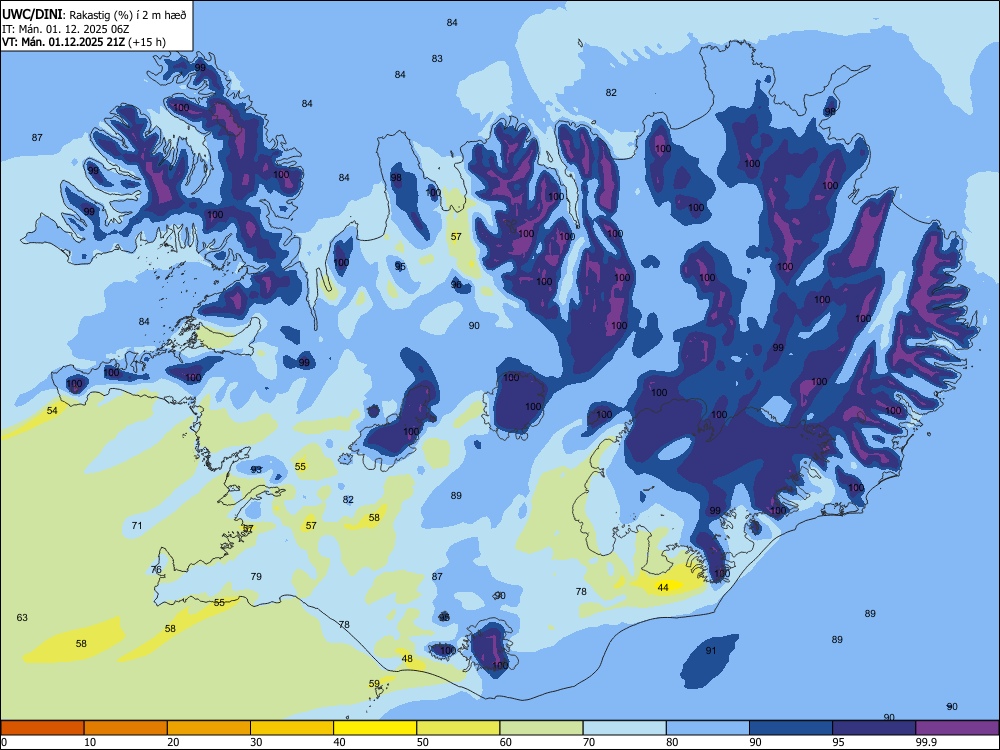1000x750 pixels.
Task: Click the title text "UWC/DINI: Rakastig (%) í 2 m hæð"
Action: [x=94, y=15]
